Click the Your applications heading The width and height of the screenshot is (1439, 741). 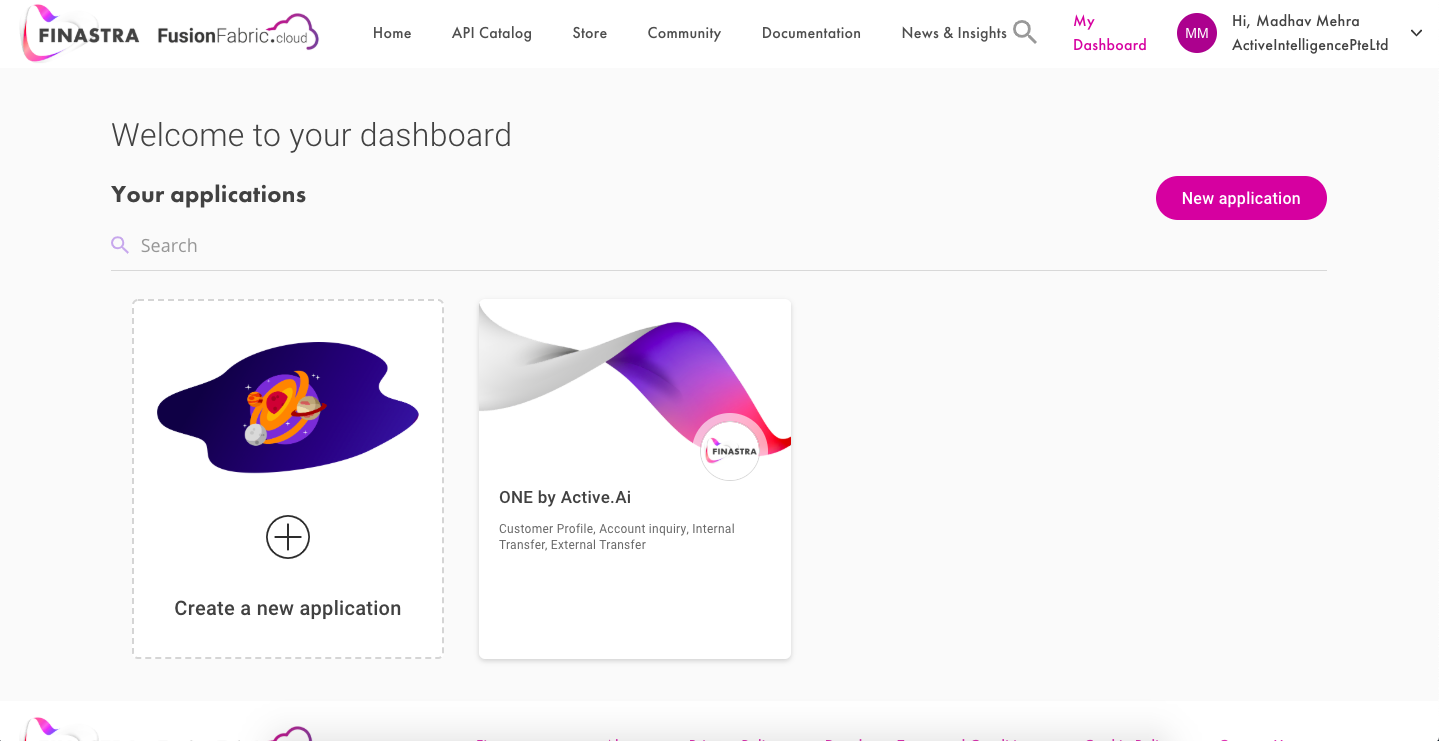pyautogui.click(x=209, y=194)
